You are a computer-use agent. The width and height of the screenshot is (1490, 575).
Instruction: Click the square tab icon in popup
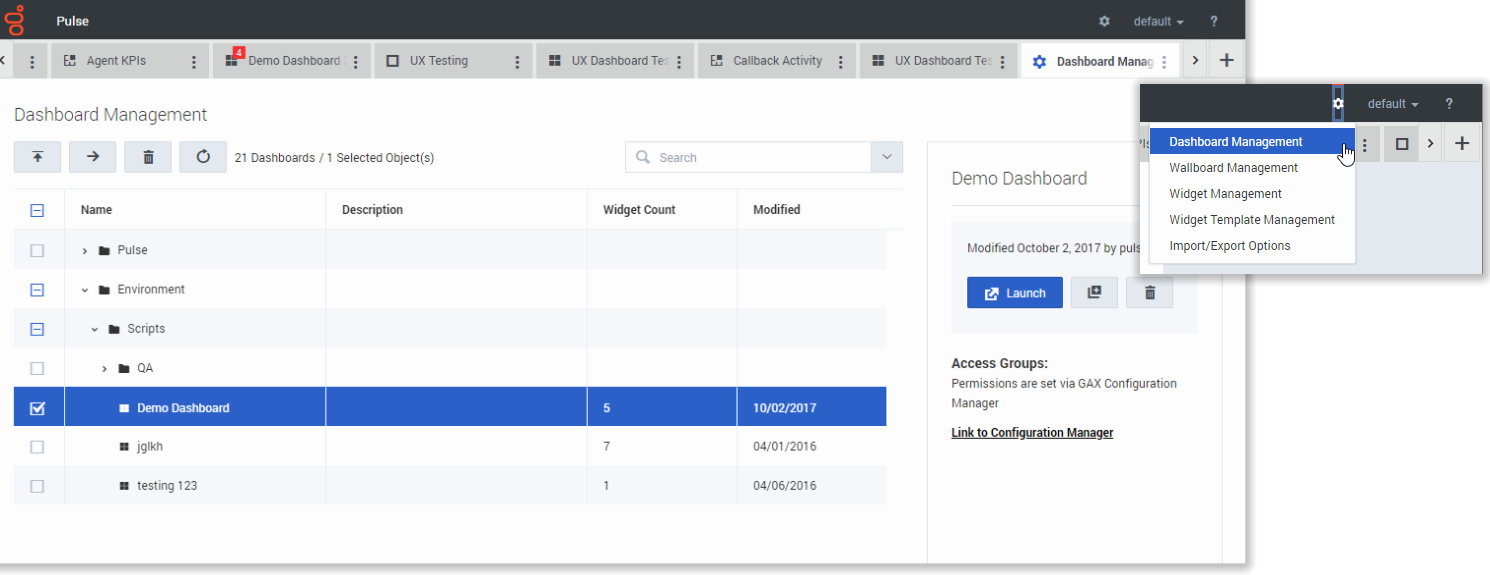(x=1402, y=144)
